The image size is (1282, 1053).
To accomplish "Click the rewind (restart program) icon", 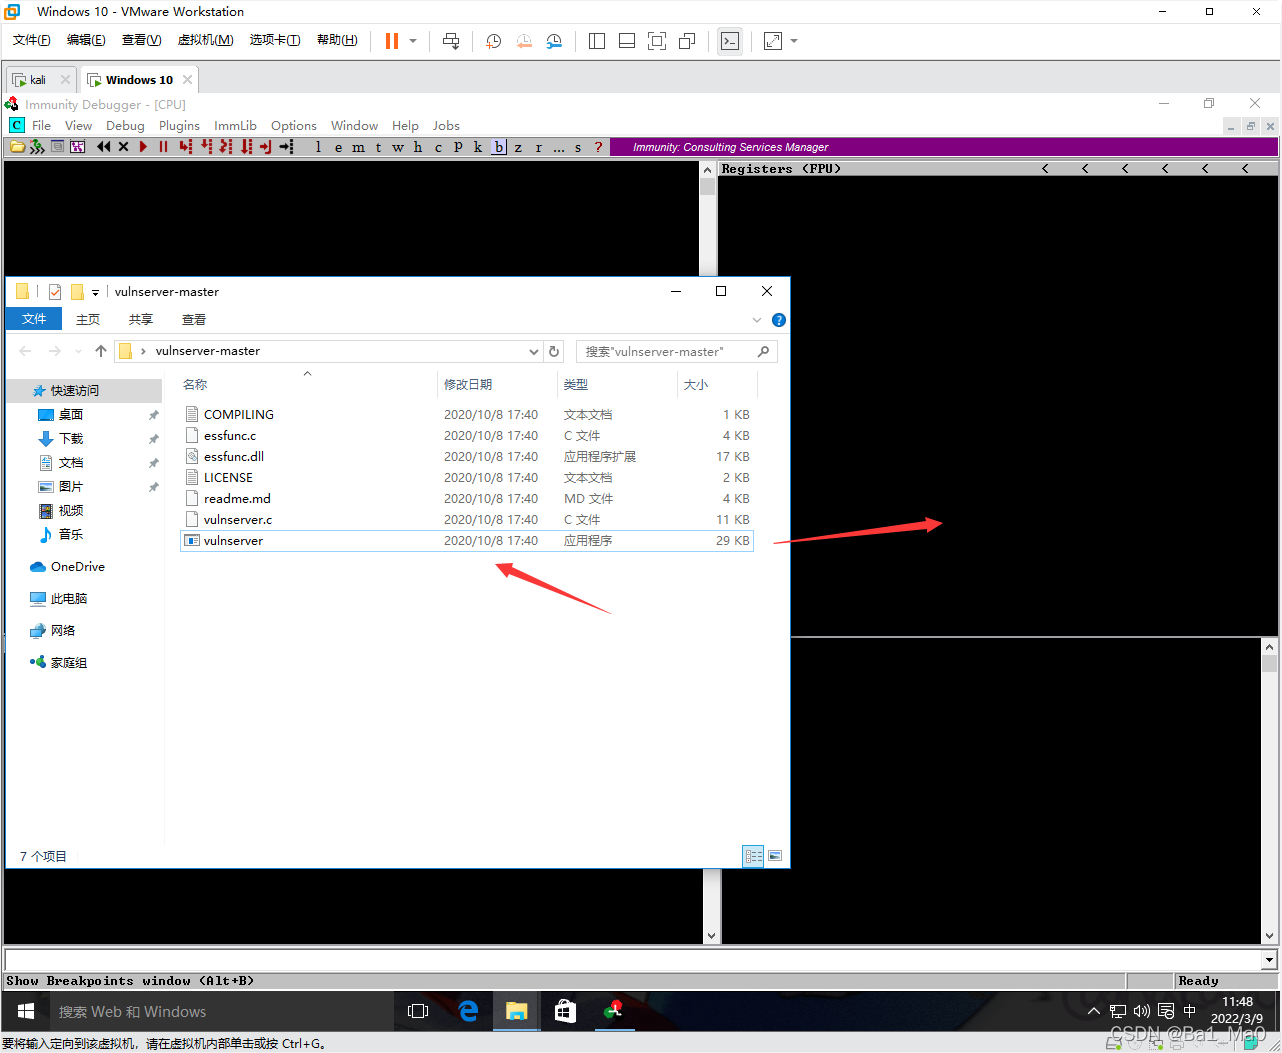I will coord(104,147).
